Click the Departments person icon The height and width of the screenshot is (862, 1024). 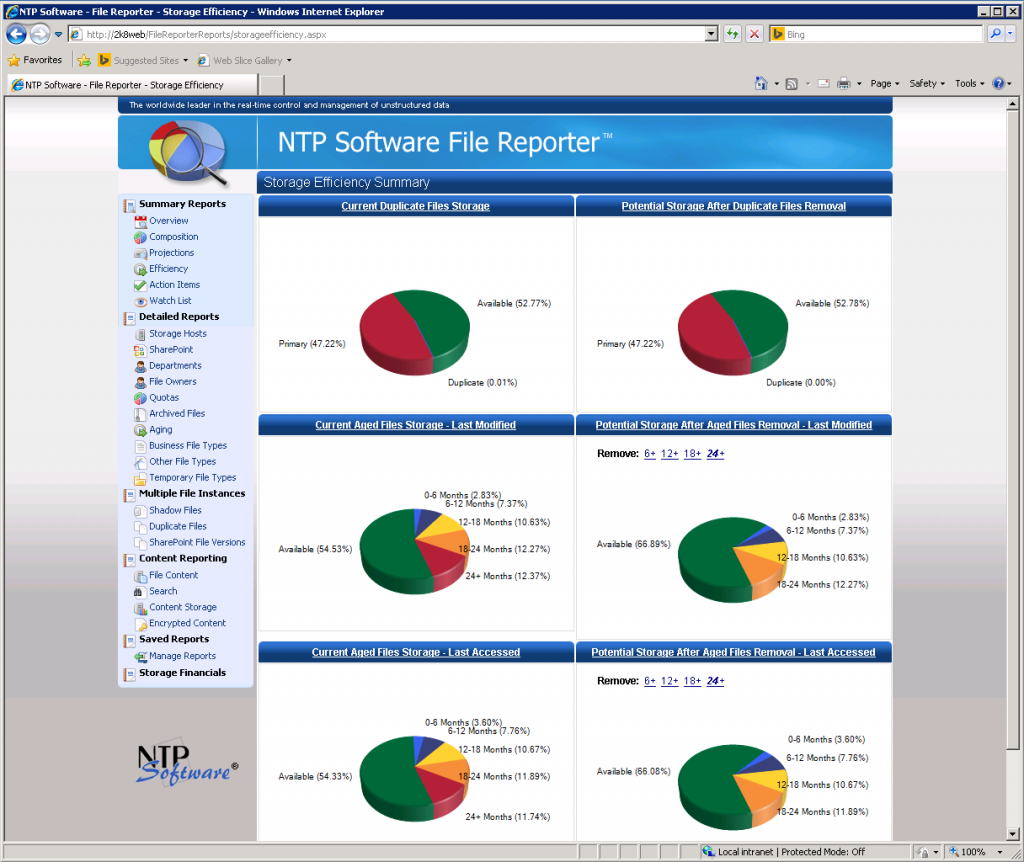(140, 366)
